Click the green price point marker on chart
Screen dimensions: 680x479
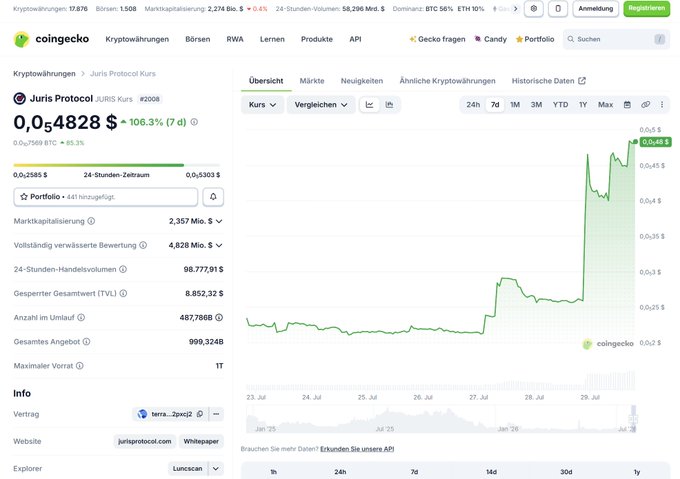pyautogui.click(x=635, y=142)
